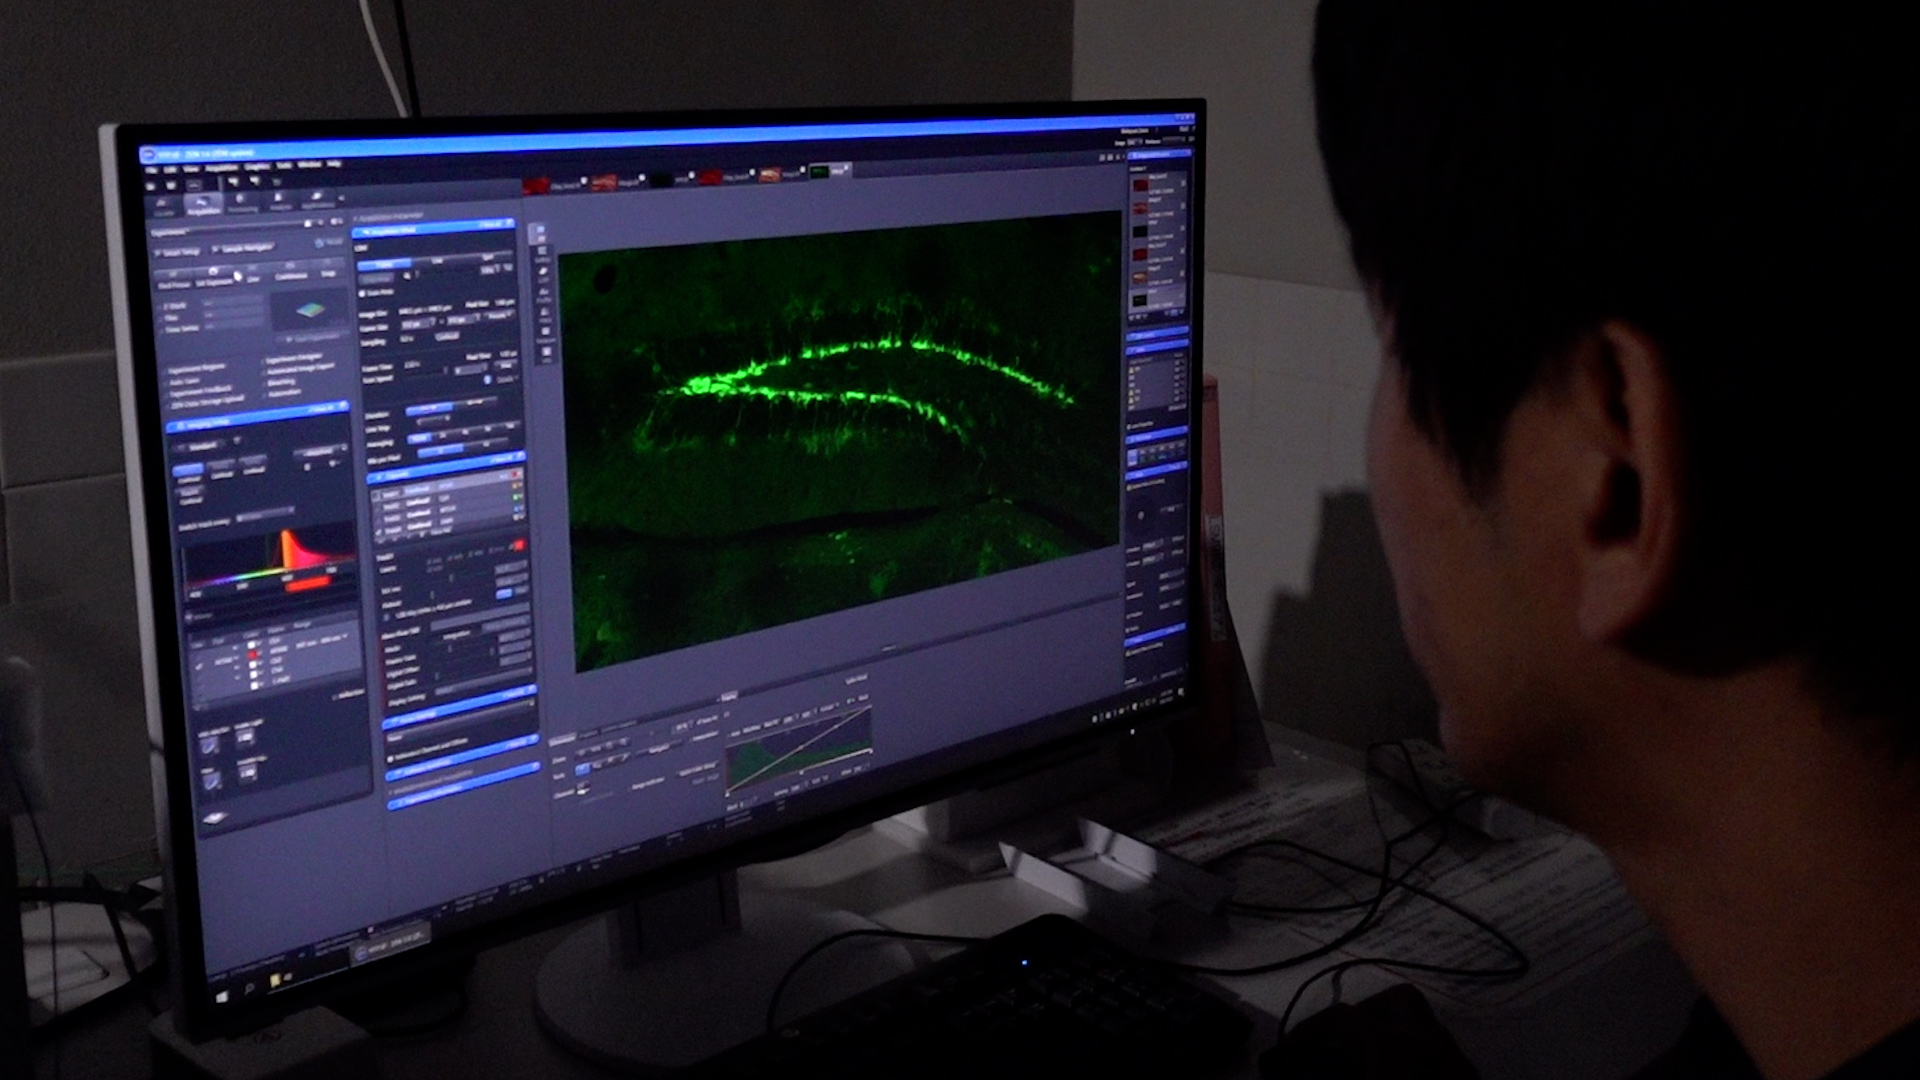Select the Frame scan mode button
This screenshot has width=1920, height=1080.
tap(384, 264)
